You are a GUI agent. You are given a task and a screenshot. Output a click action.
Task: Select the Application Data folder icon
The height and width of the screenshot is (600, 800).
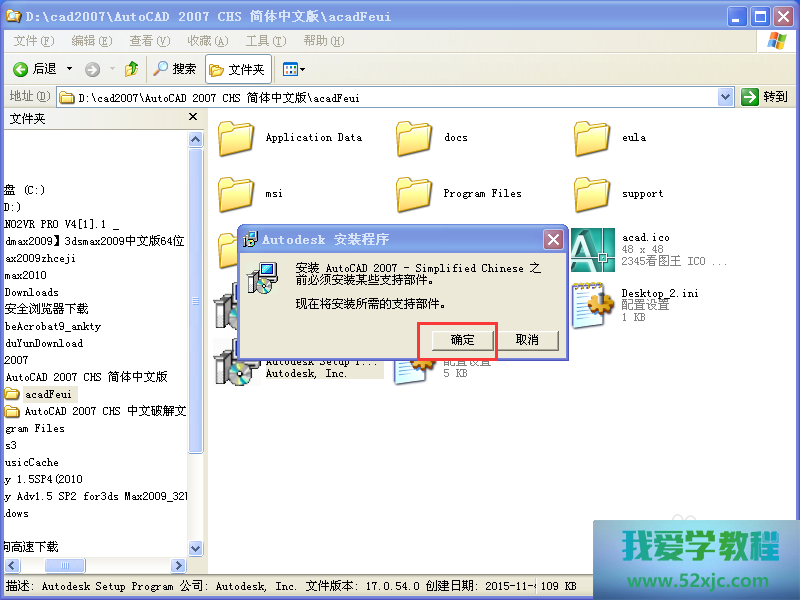coord(237,138)
